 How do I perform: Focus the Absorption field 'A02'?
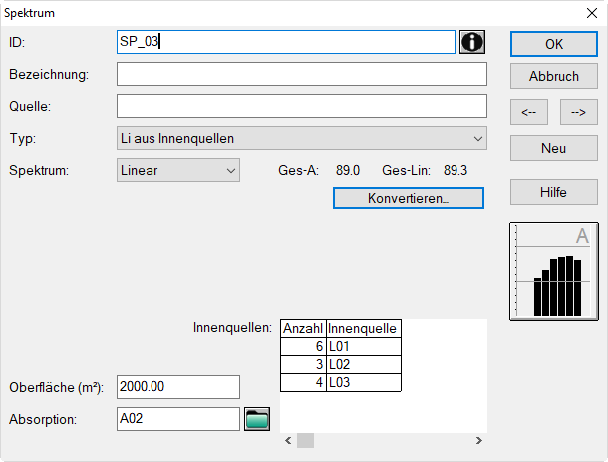178,419
